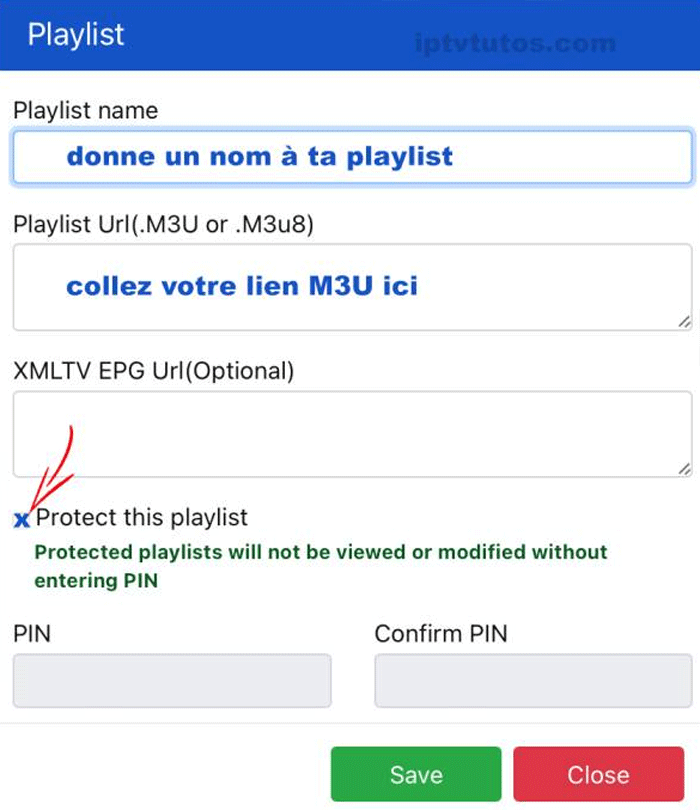Click the Playlist name input field
The image size is (700, 810).
pos(352,157)
